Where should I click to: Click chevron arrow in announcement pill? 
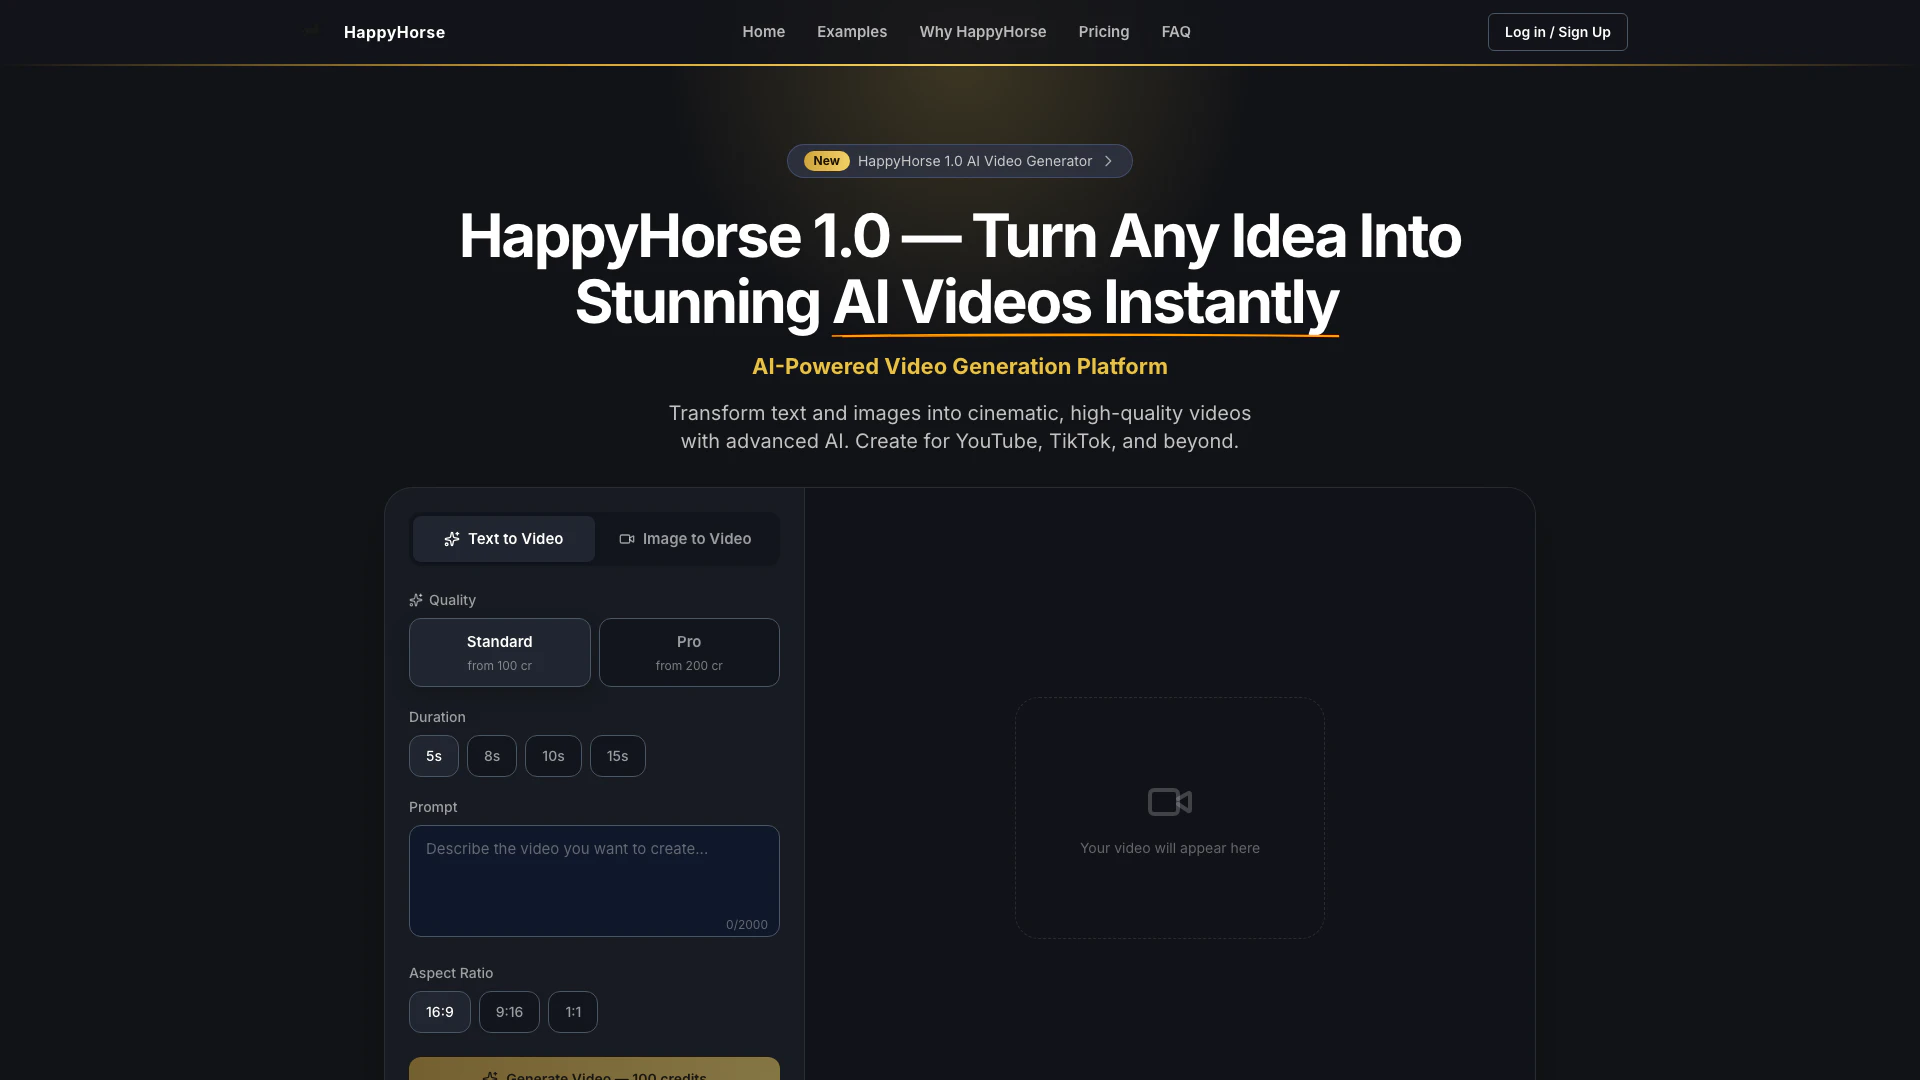click(x=1108, y=161)
